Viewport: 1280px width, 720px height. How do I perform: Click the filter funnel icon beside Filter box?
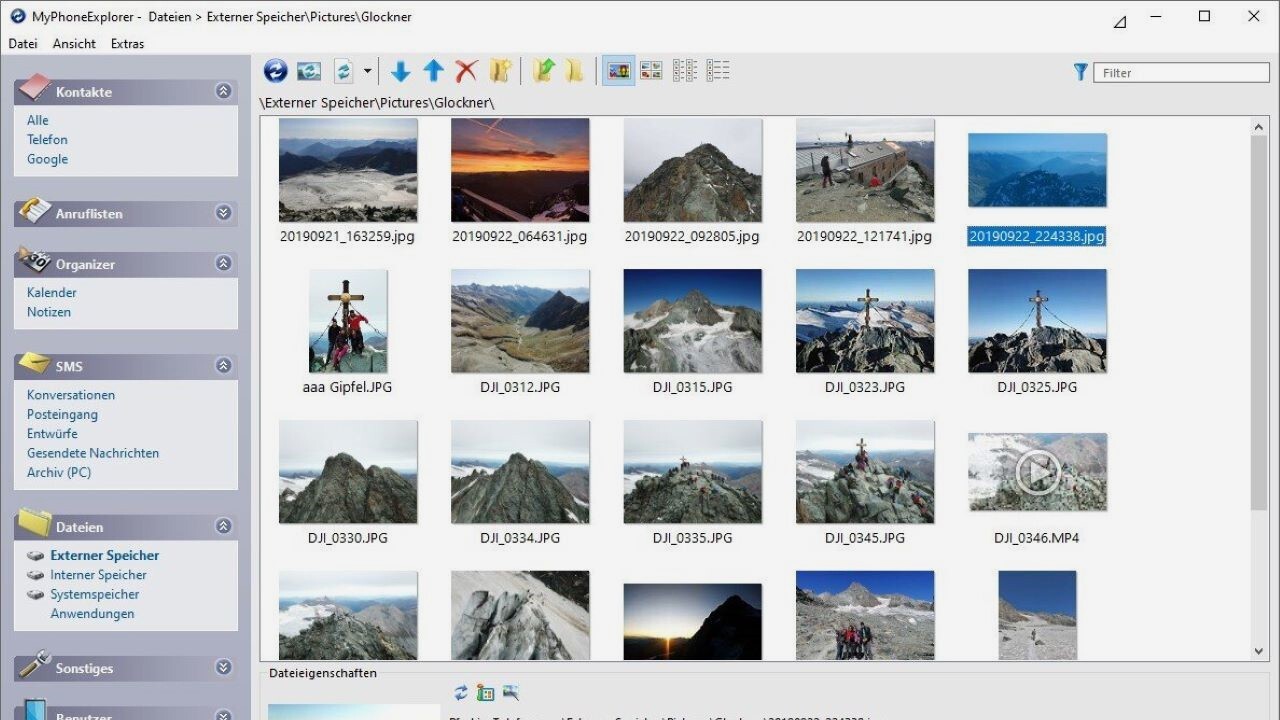coord(1080,71)
